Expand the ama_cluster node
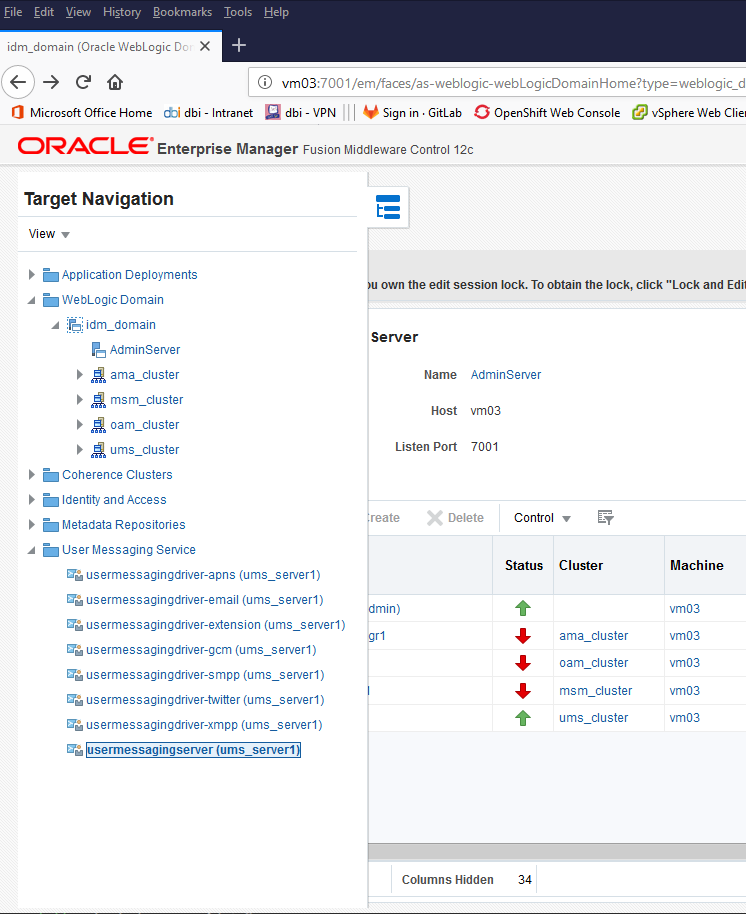Image resolution: width=746 pixels, height=914 pixels. [x=79, y=375]
